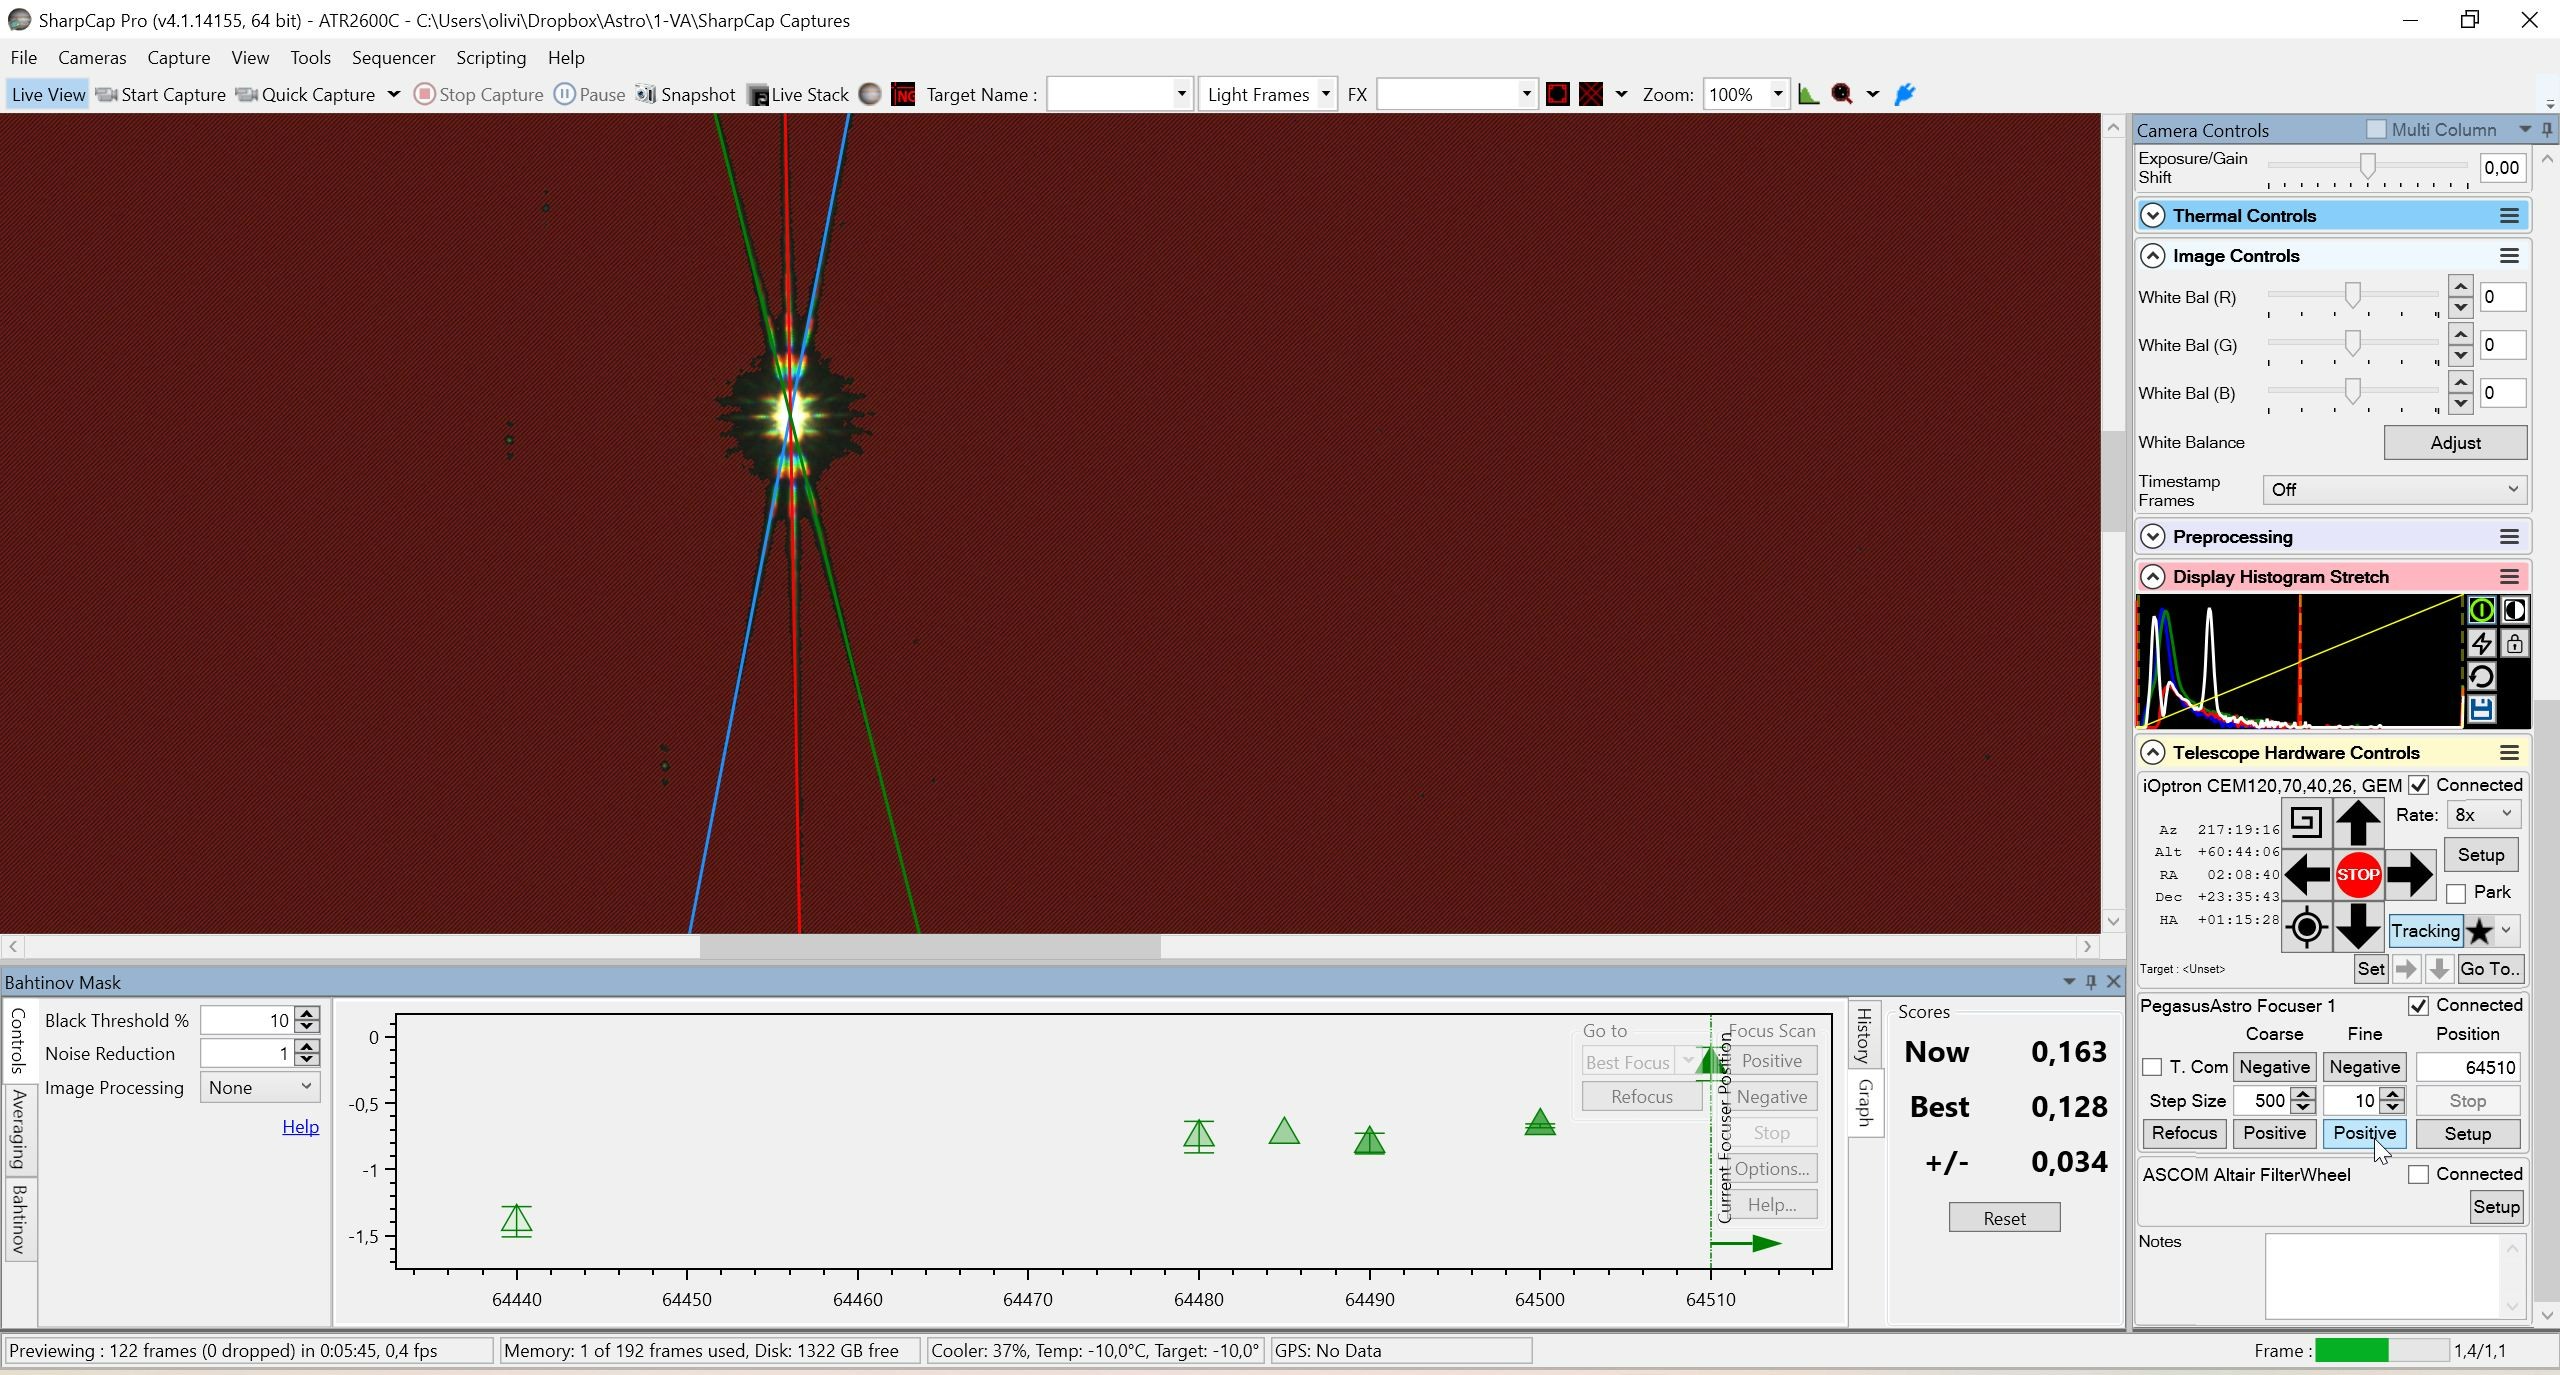Open the histogram tool in the toolbar
The height and width of the screenshot is (1375, 2560).
(1808, 94)
